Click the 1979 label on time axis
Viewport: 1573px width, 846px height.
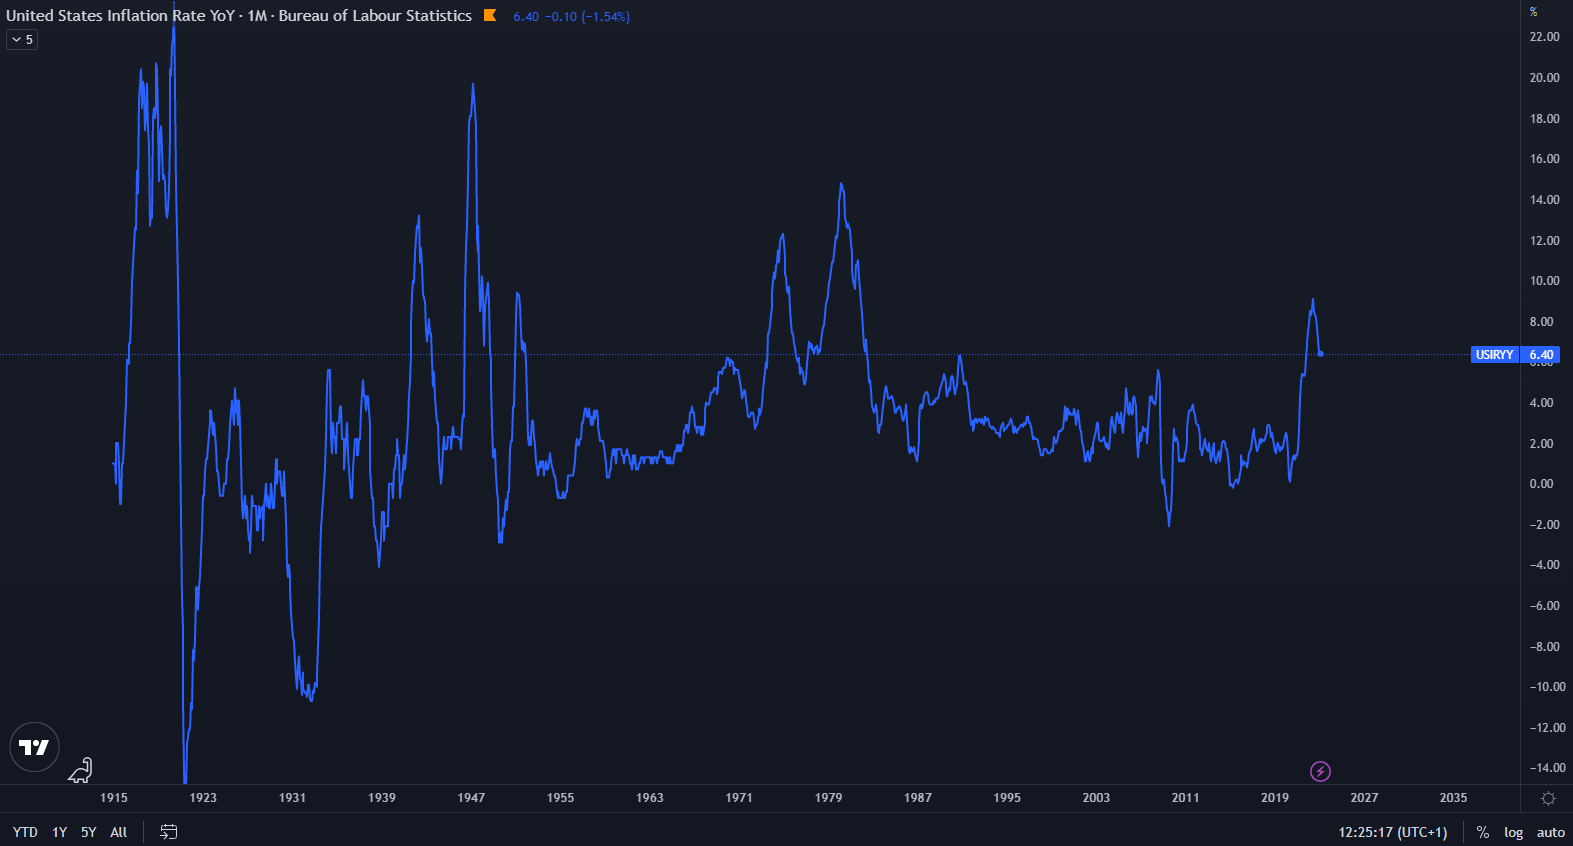[828, 798]
